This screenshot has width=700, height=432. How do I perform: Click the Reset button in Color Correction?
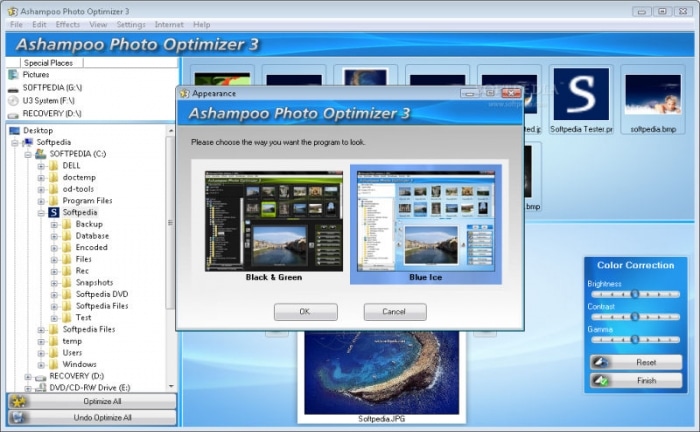pos(636,362)
